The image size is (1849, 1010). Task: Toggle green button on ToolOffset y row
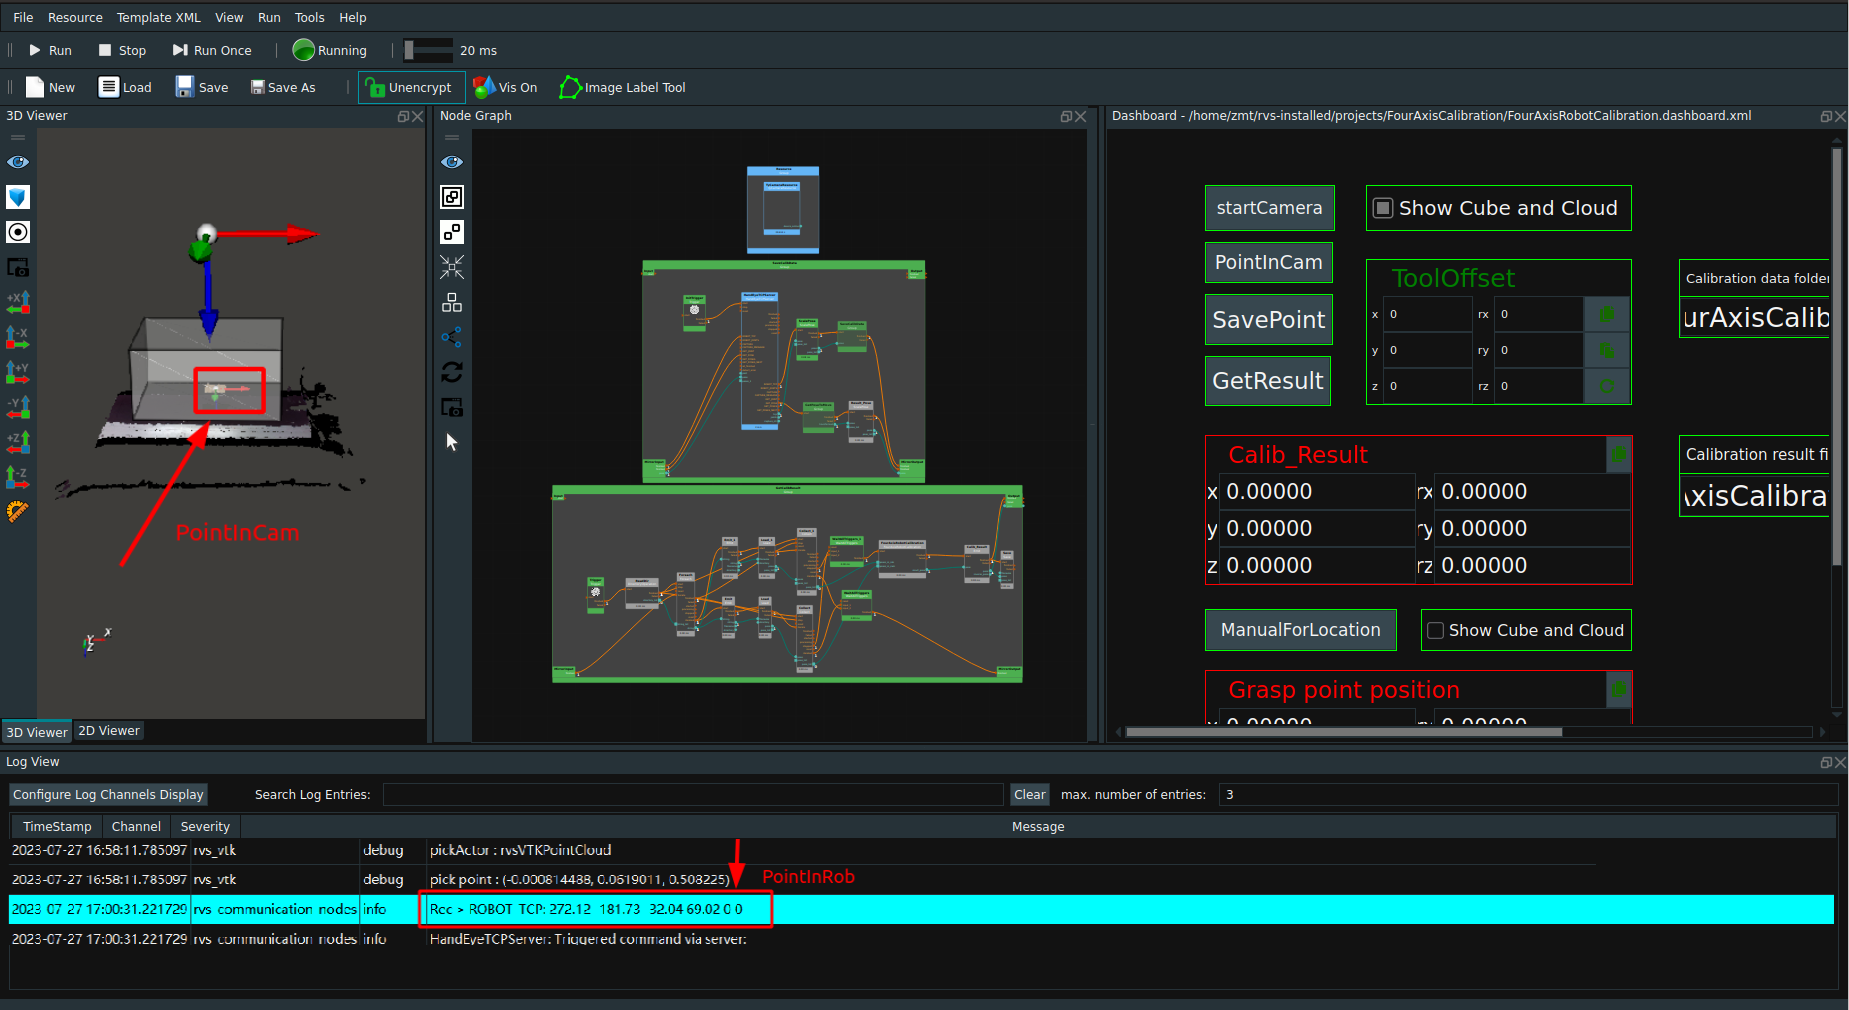coord(1607,350)
